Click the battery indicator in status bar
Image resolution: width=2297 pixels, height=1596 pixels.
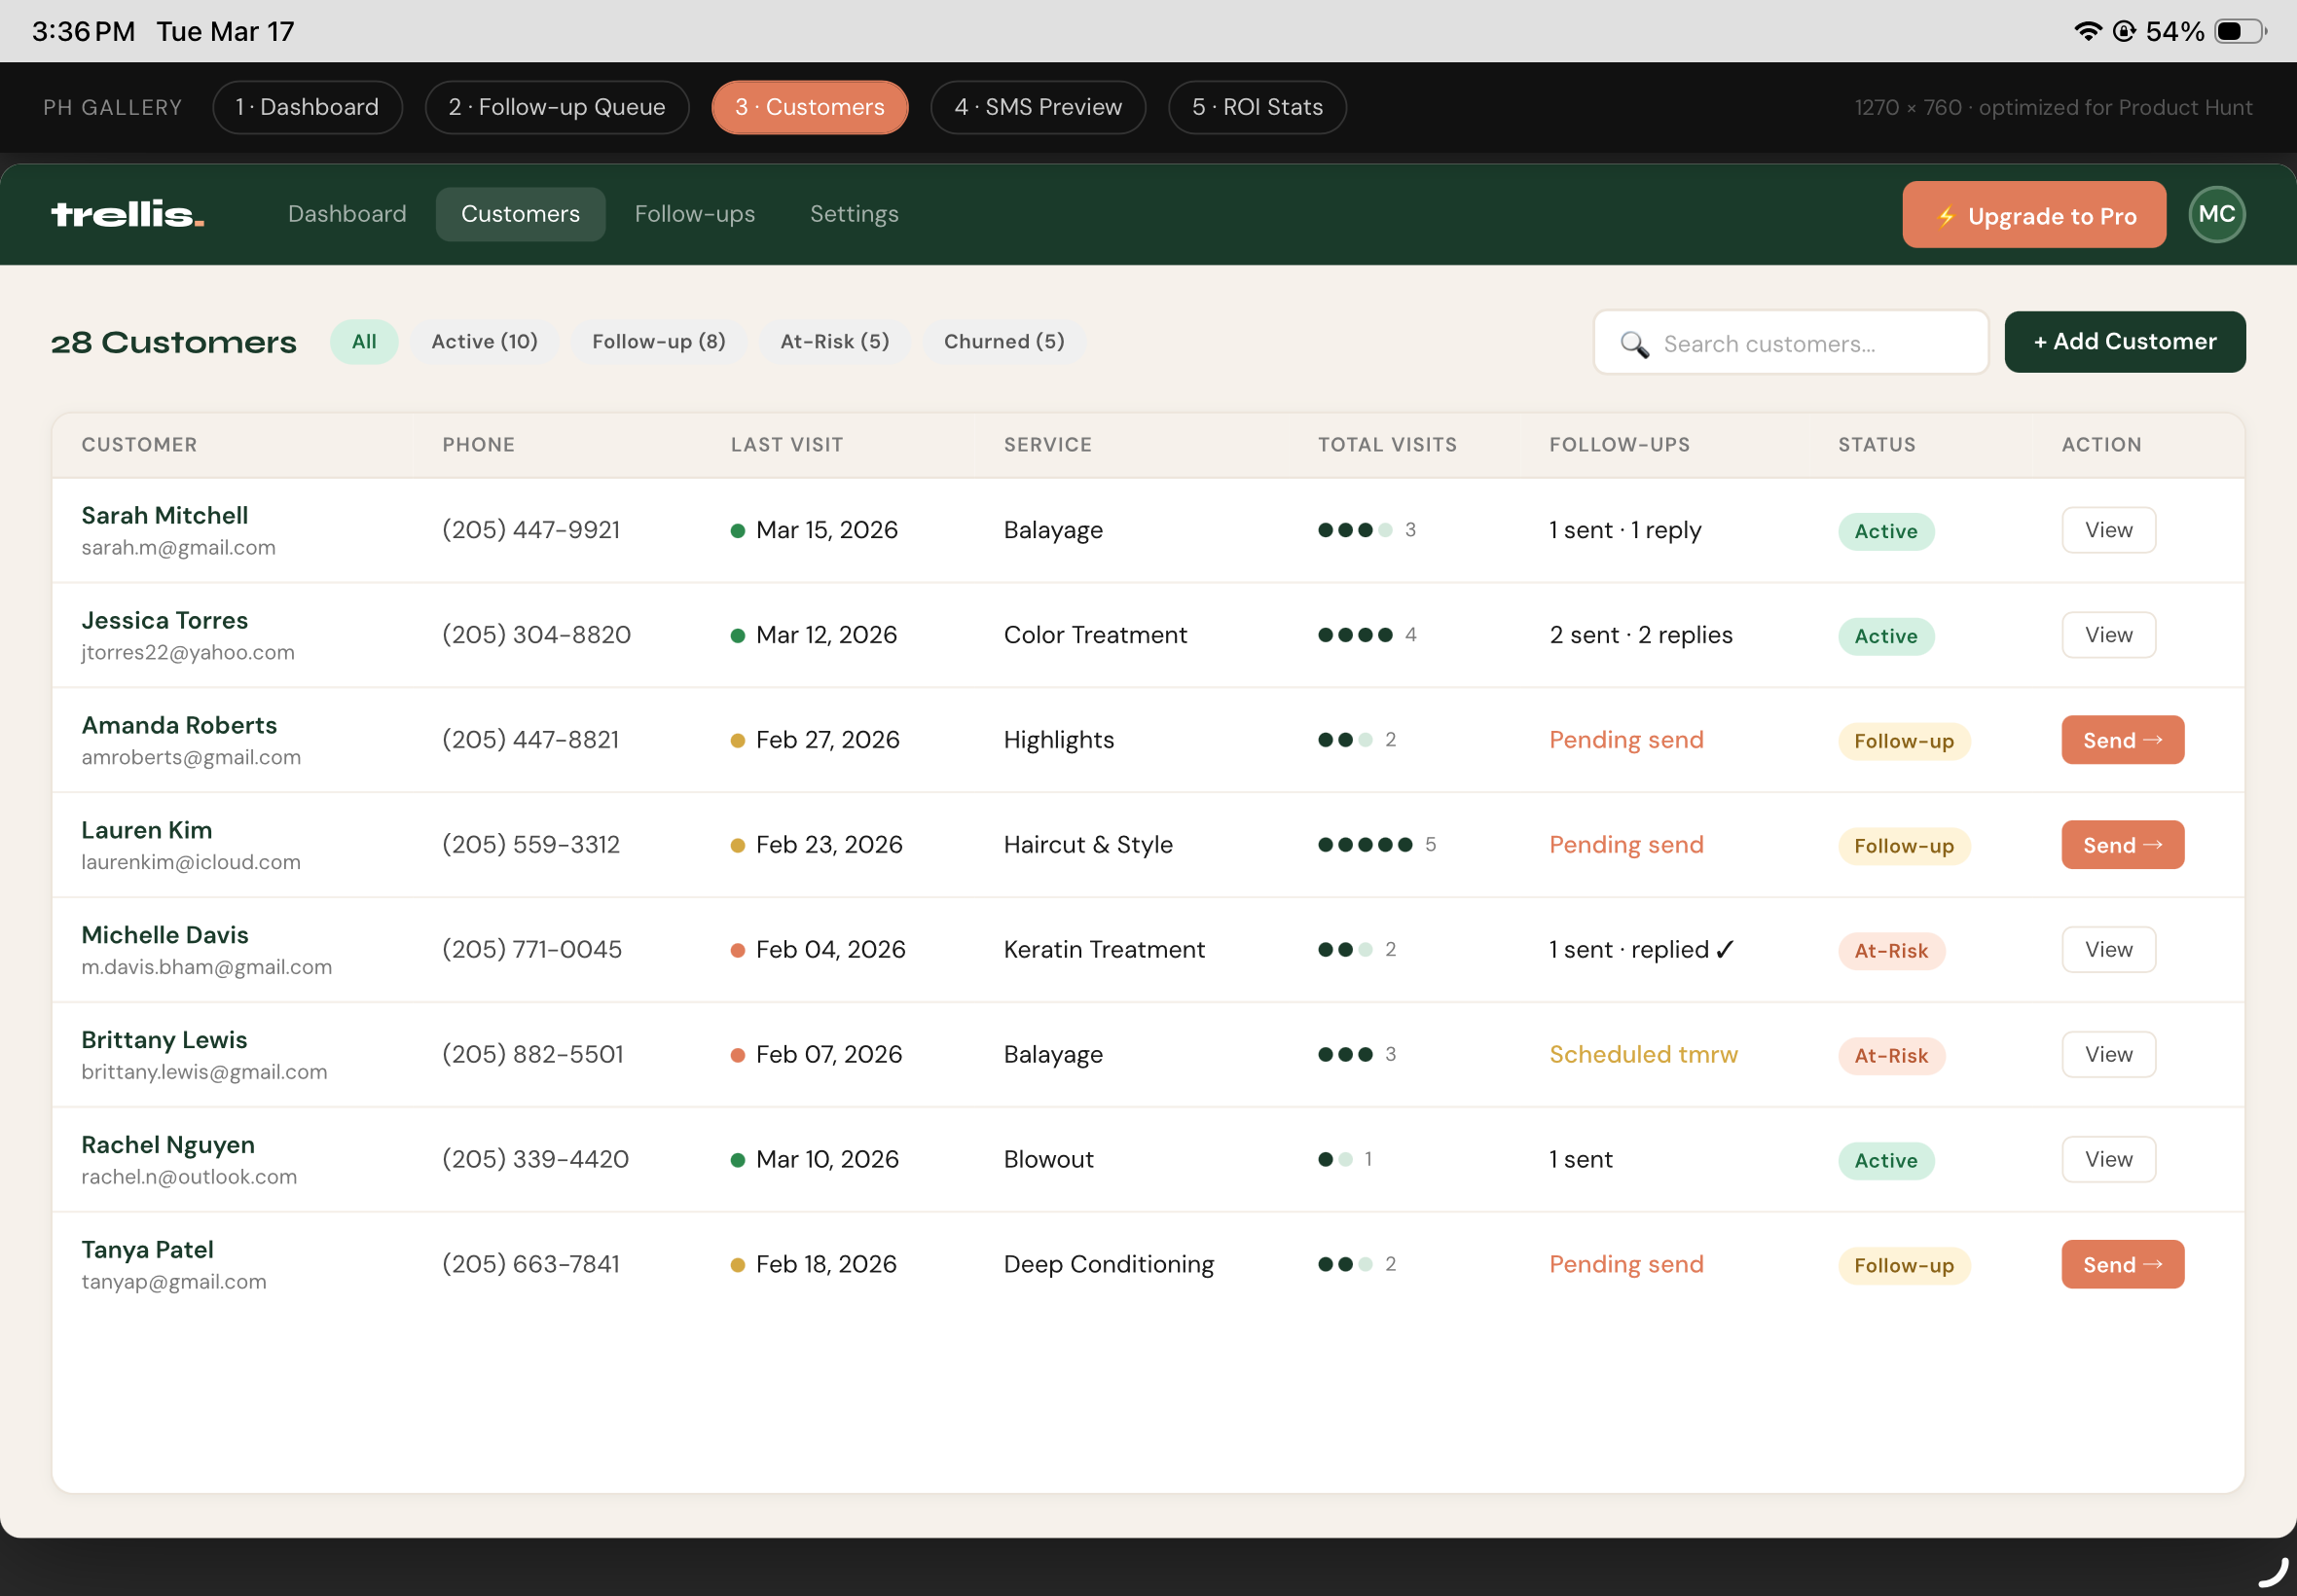(x=2238, y=31)
